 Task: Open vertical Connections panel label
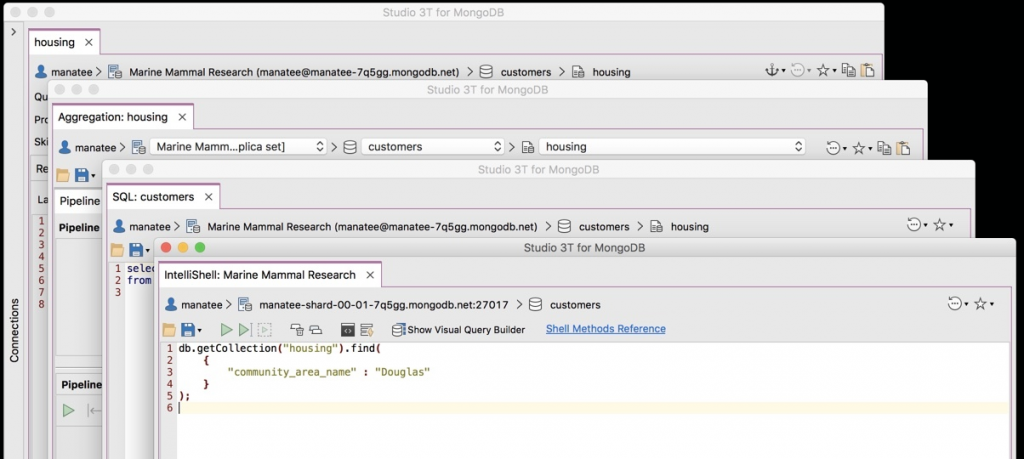pyautogui.click(x=14, y=330)
